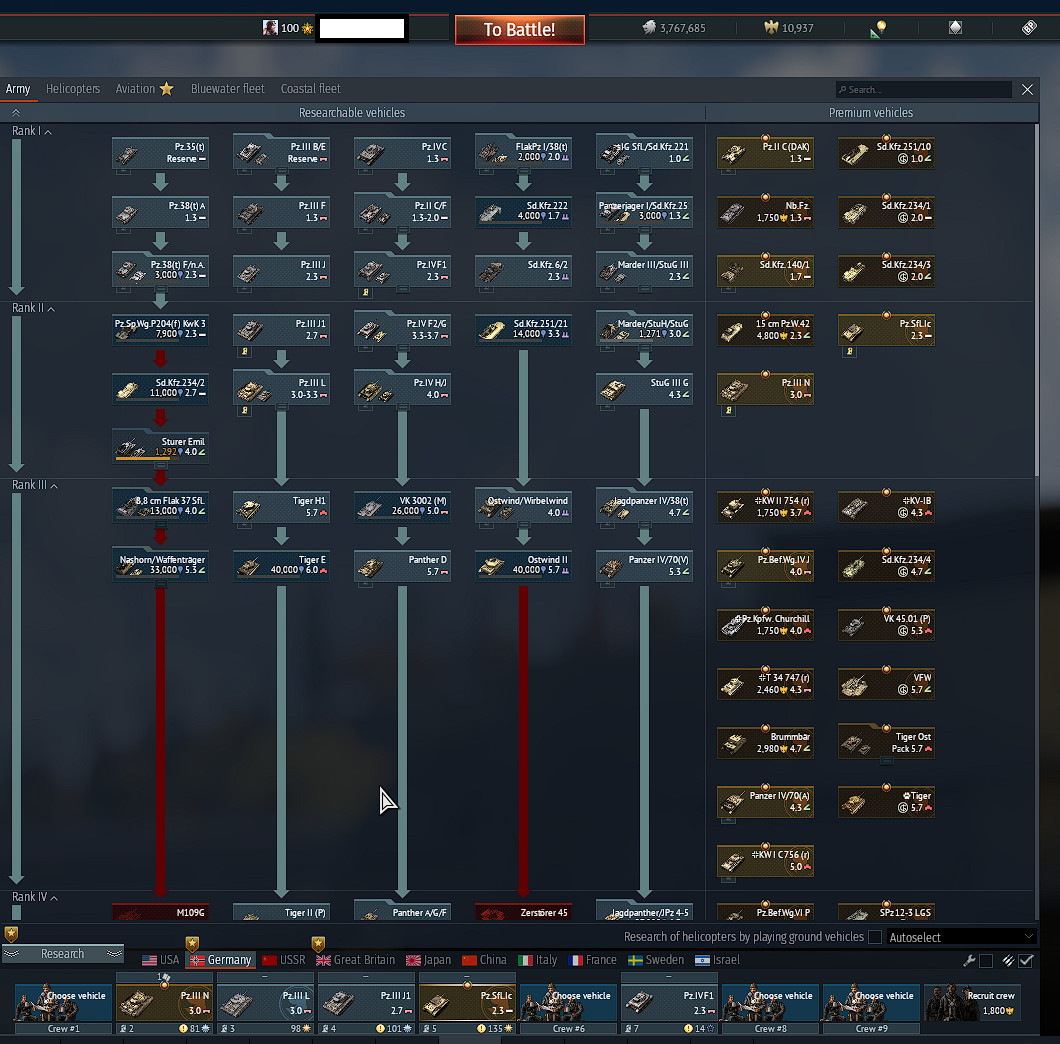Uncheck the checked box at bottom right corner

point(1026,961)
